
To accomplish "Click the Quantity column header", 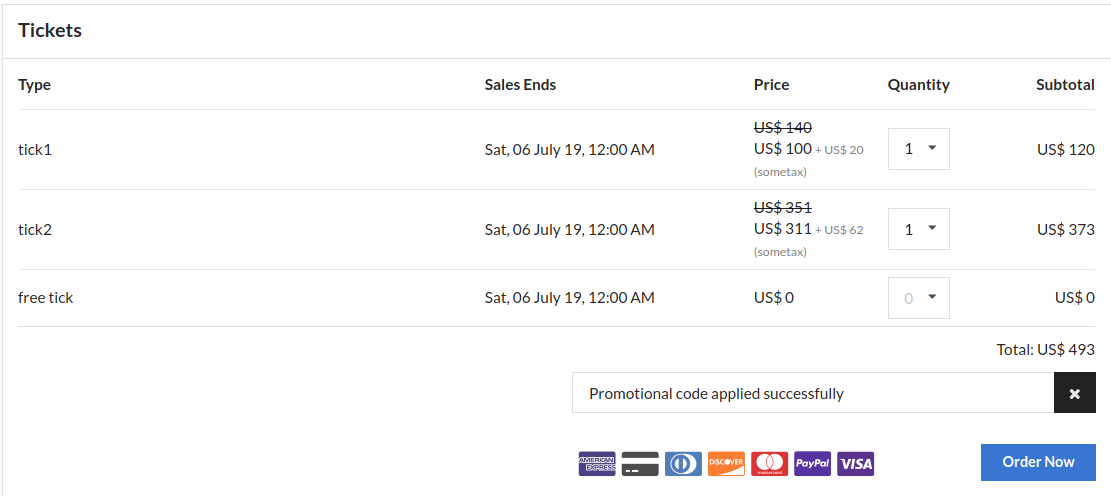I will pyautogui.click(x=918, y=85).
